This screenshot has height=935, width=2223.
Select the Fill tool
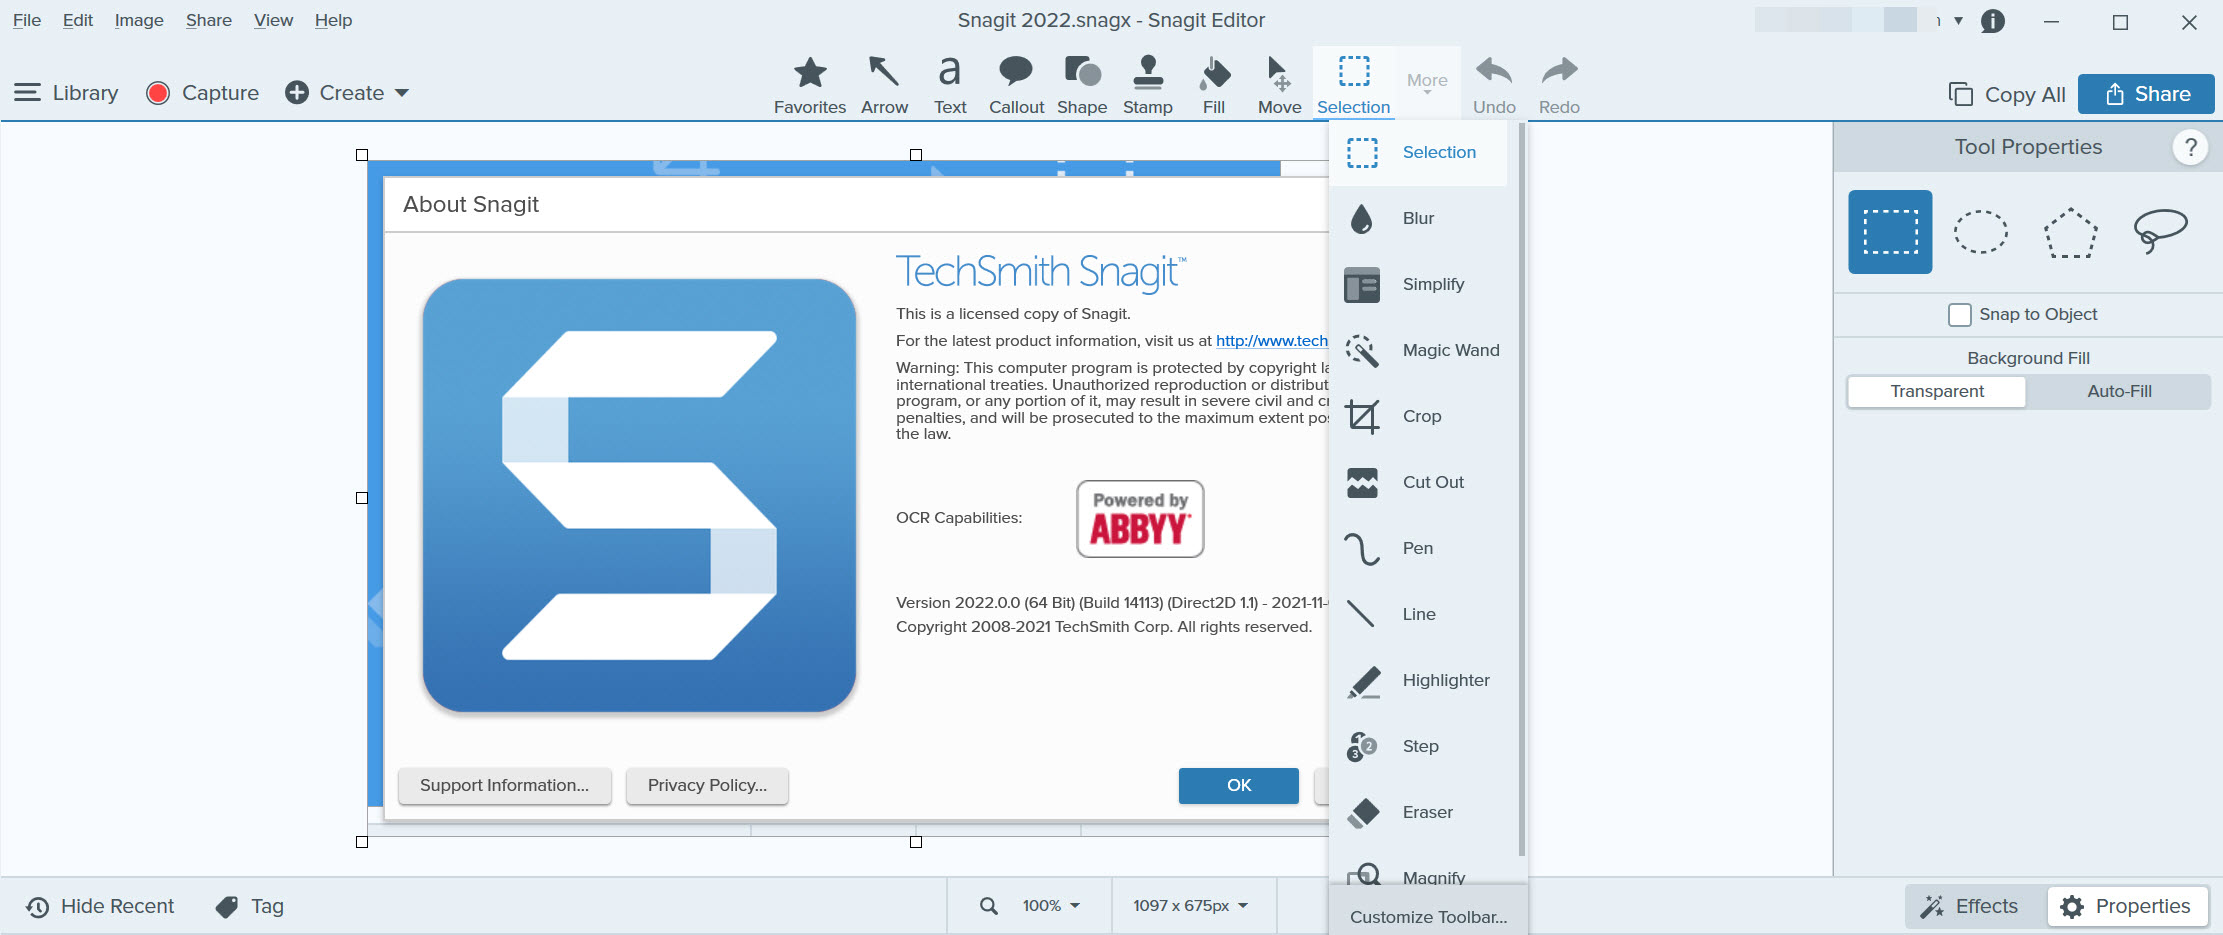[x=1214, y=84]
